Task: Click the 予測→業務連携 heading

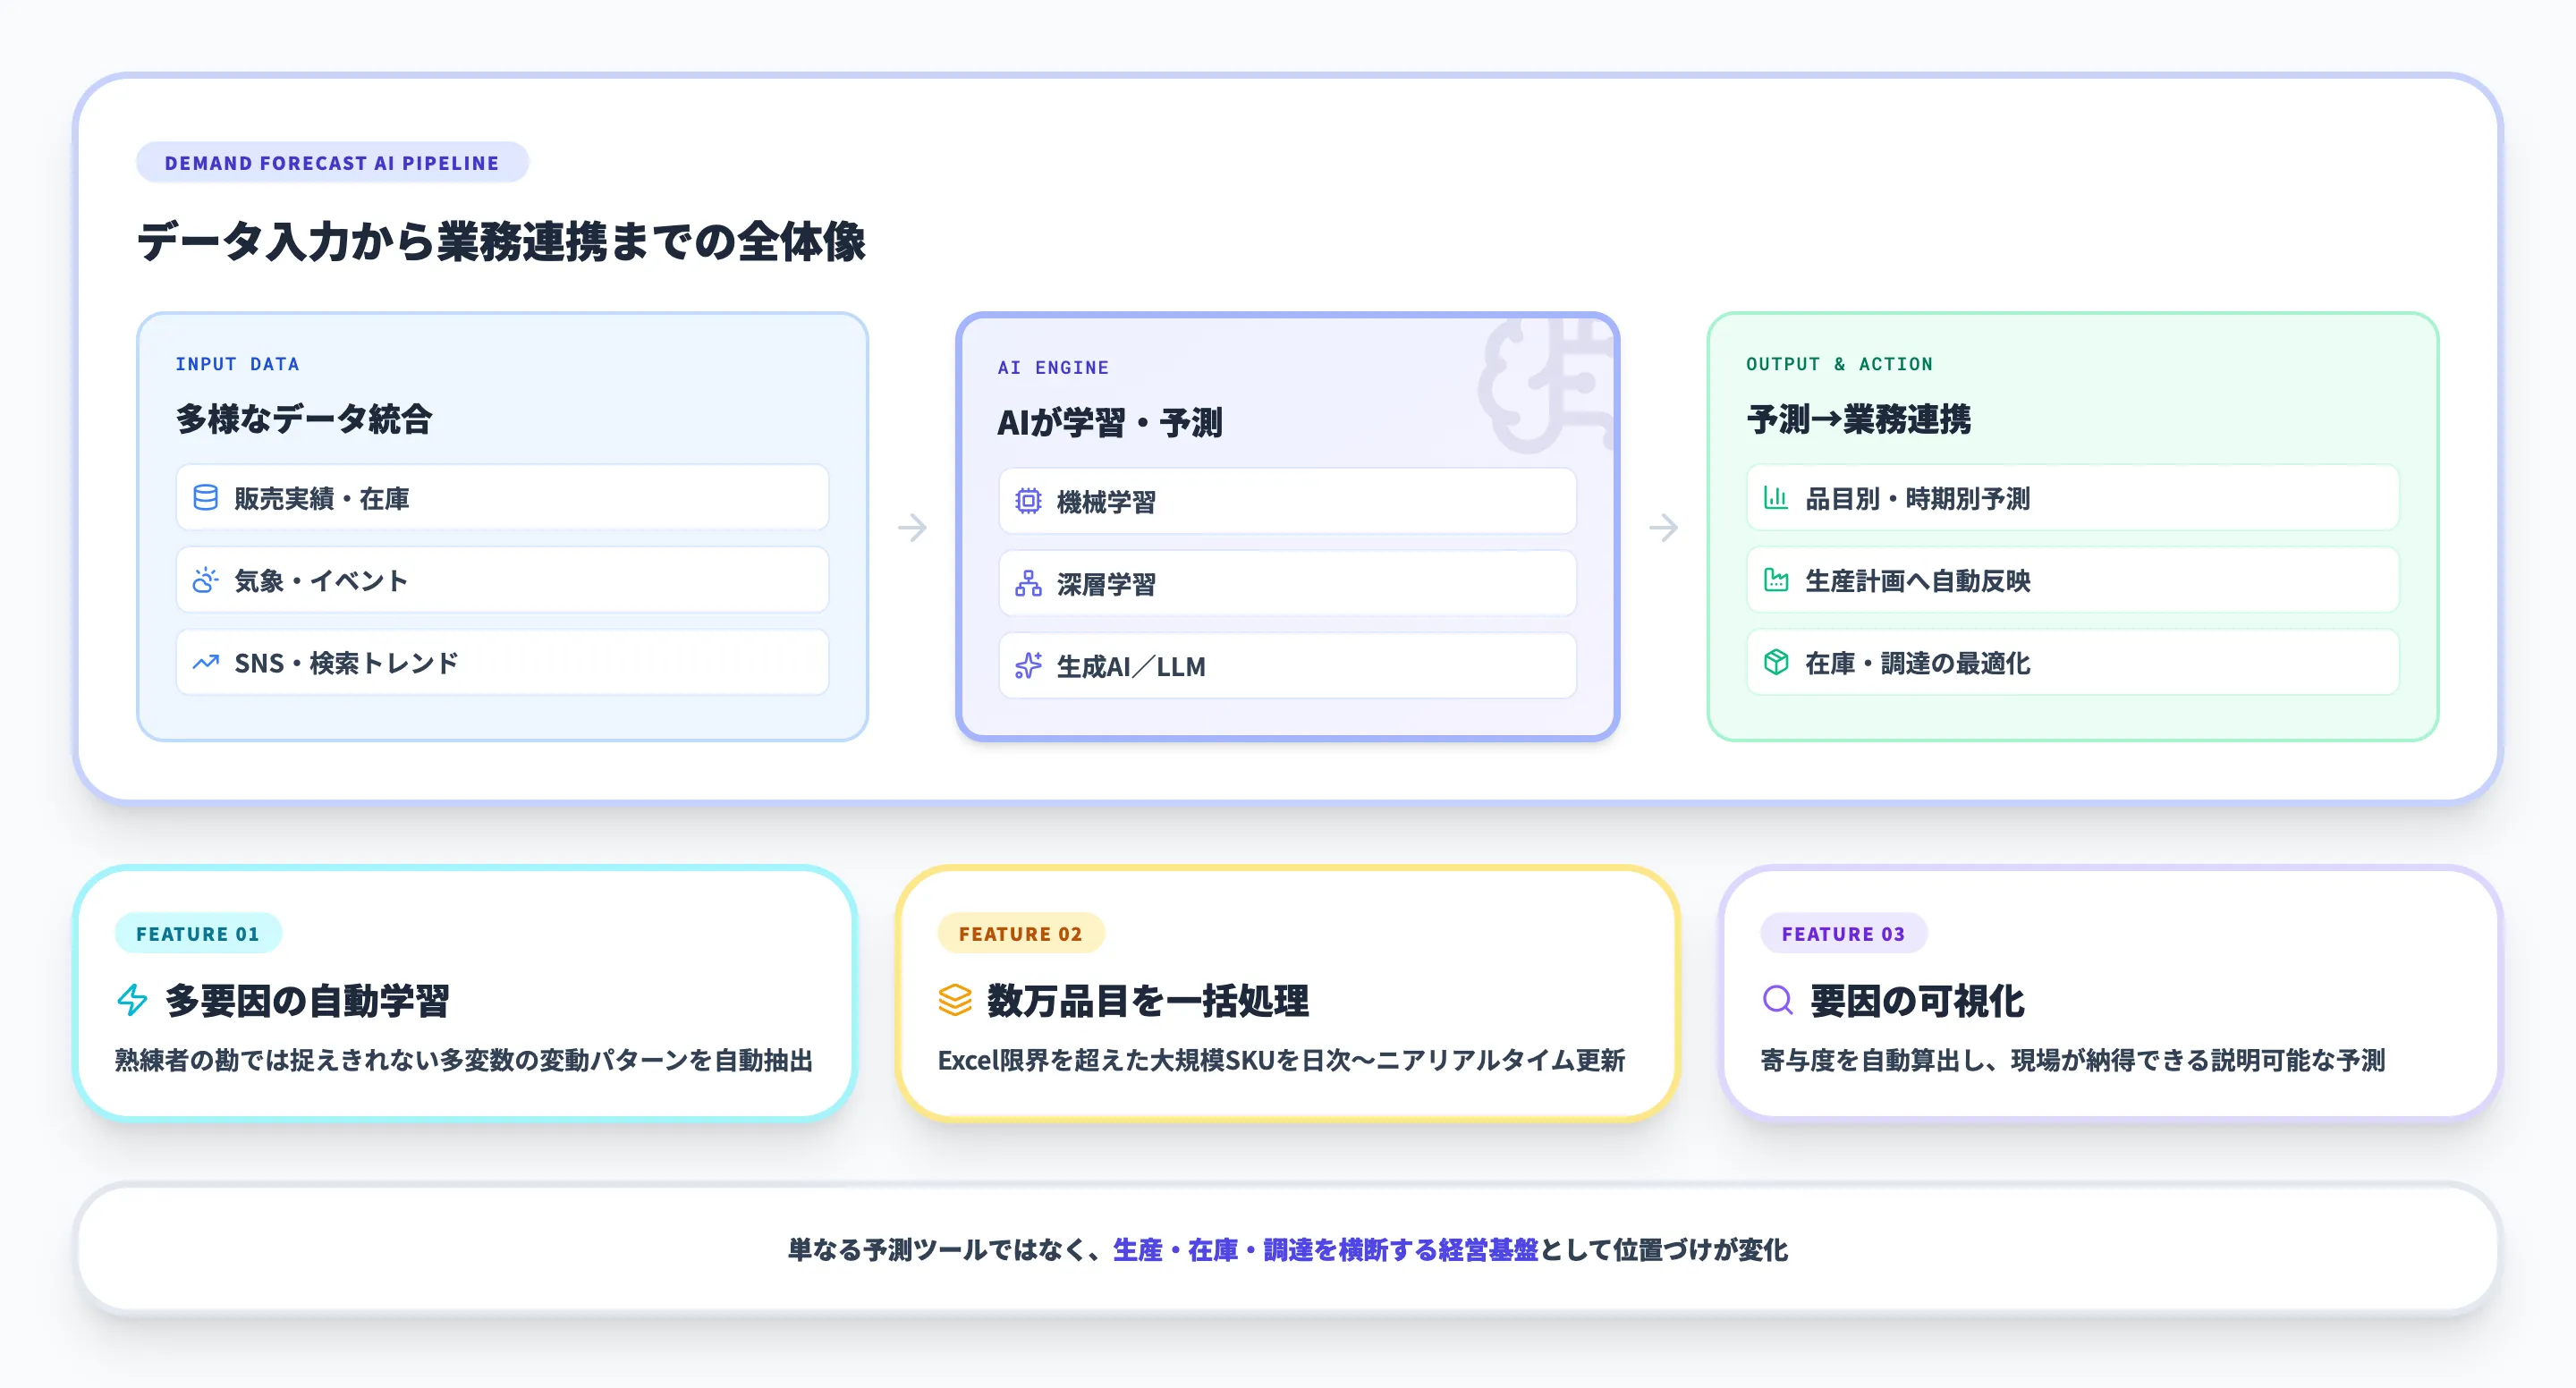Action: 1858,420
